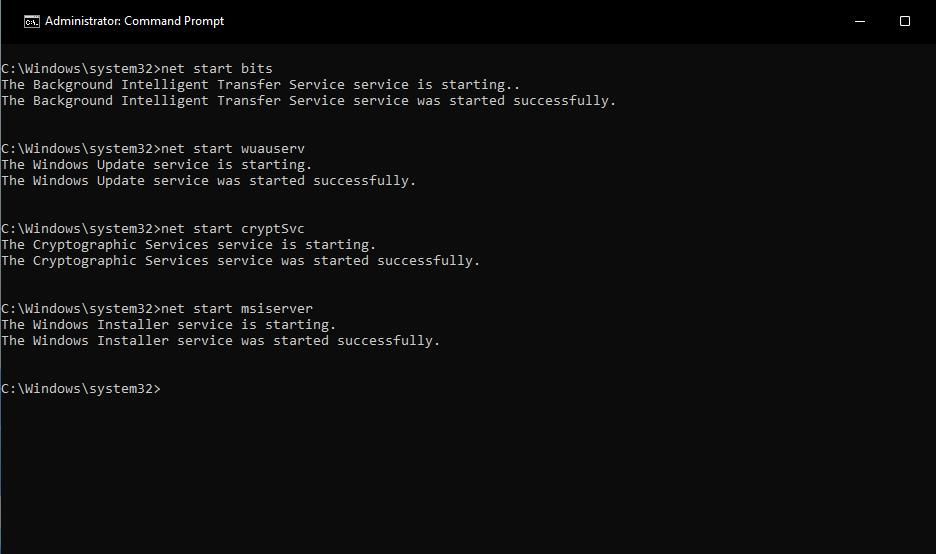
Task: Click the "Administrator: Command Prompt" title text
Action: point(135,21)
